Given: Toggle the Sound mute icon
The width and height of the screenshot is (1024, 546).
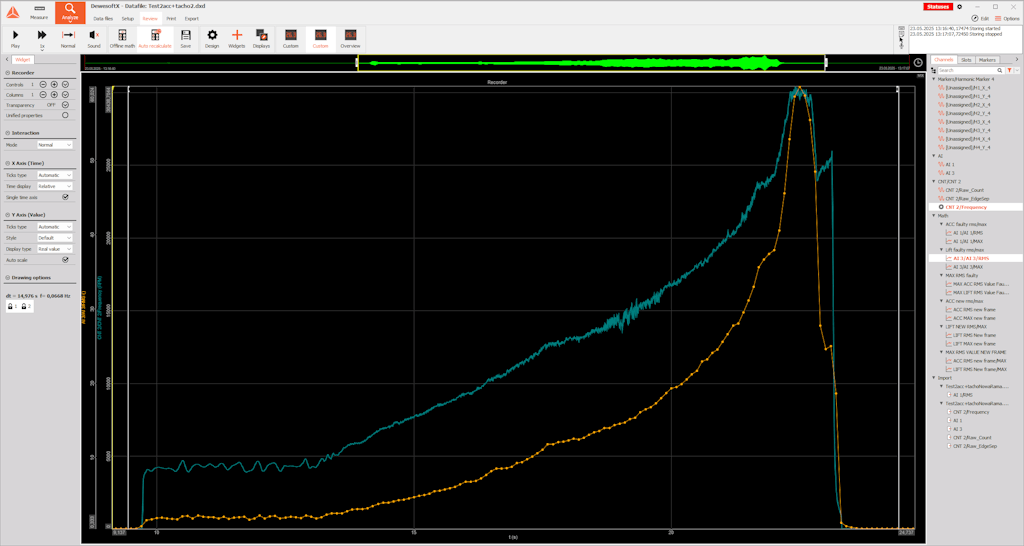Looking at the screenshot, I should point(94,38).
